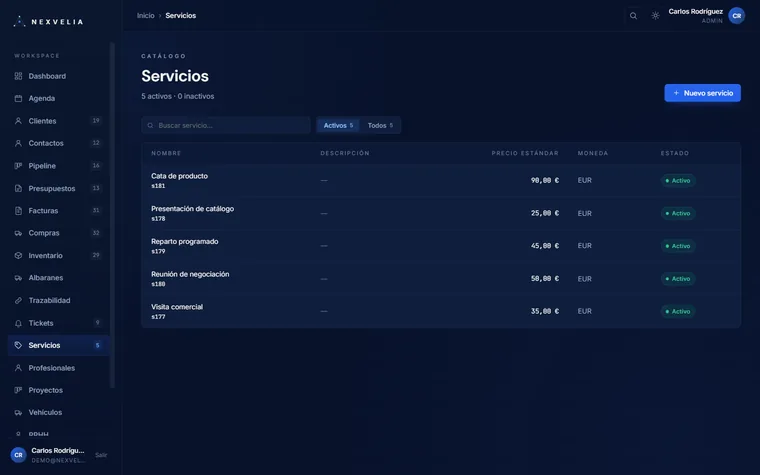Click the CR avatar in top bar
Screen dimensions: 760x475
pos(736,16)
